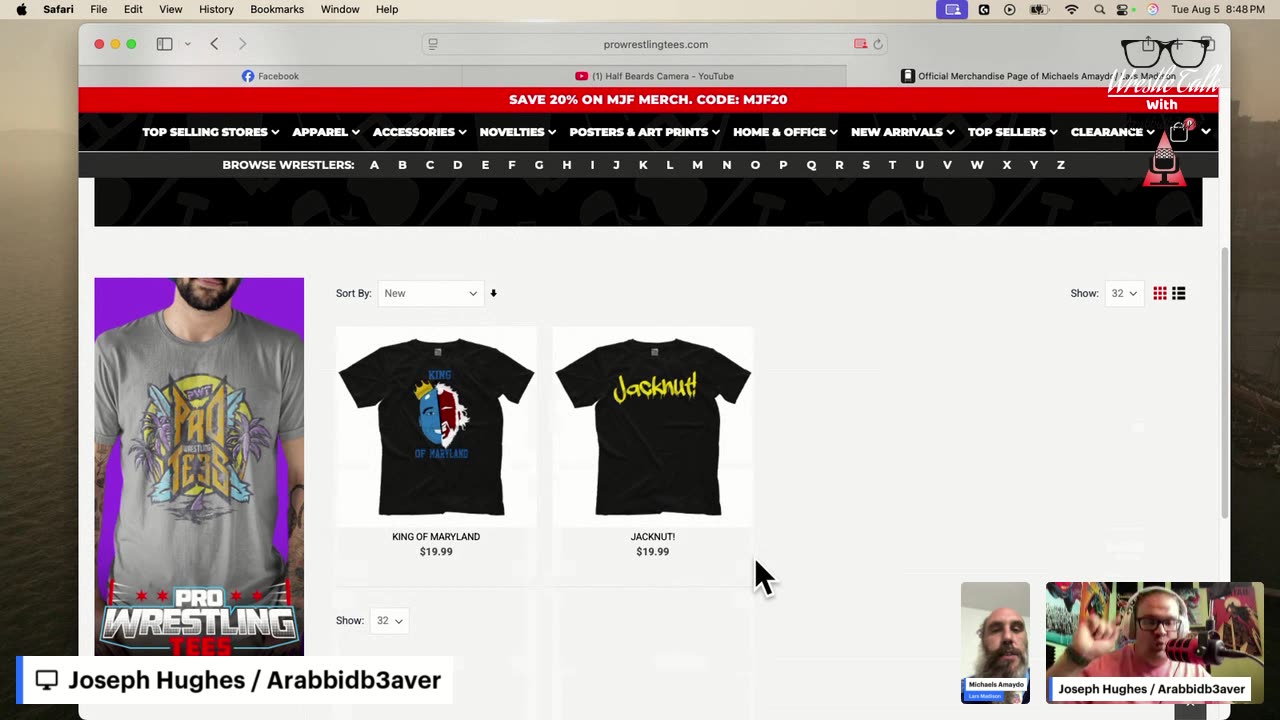Expand the Accessories menu

coord(419,132)
